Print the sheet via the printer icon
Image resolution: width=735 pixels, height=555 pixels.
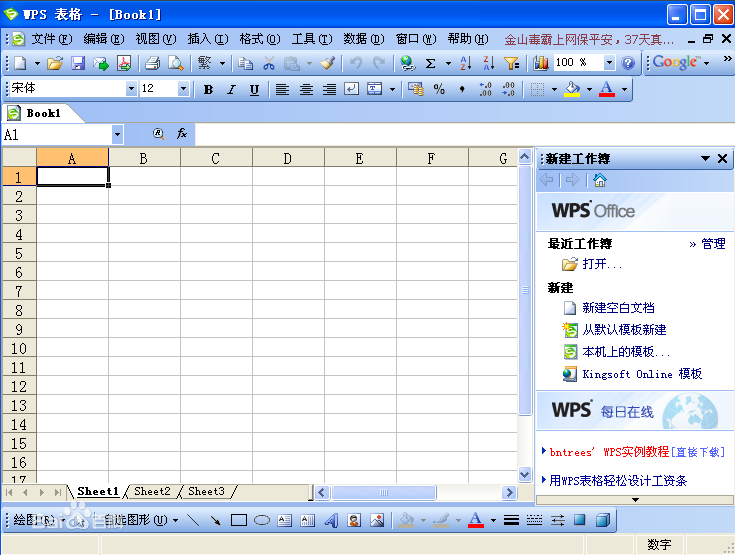152,63
